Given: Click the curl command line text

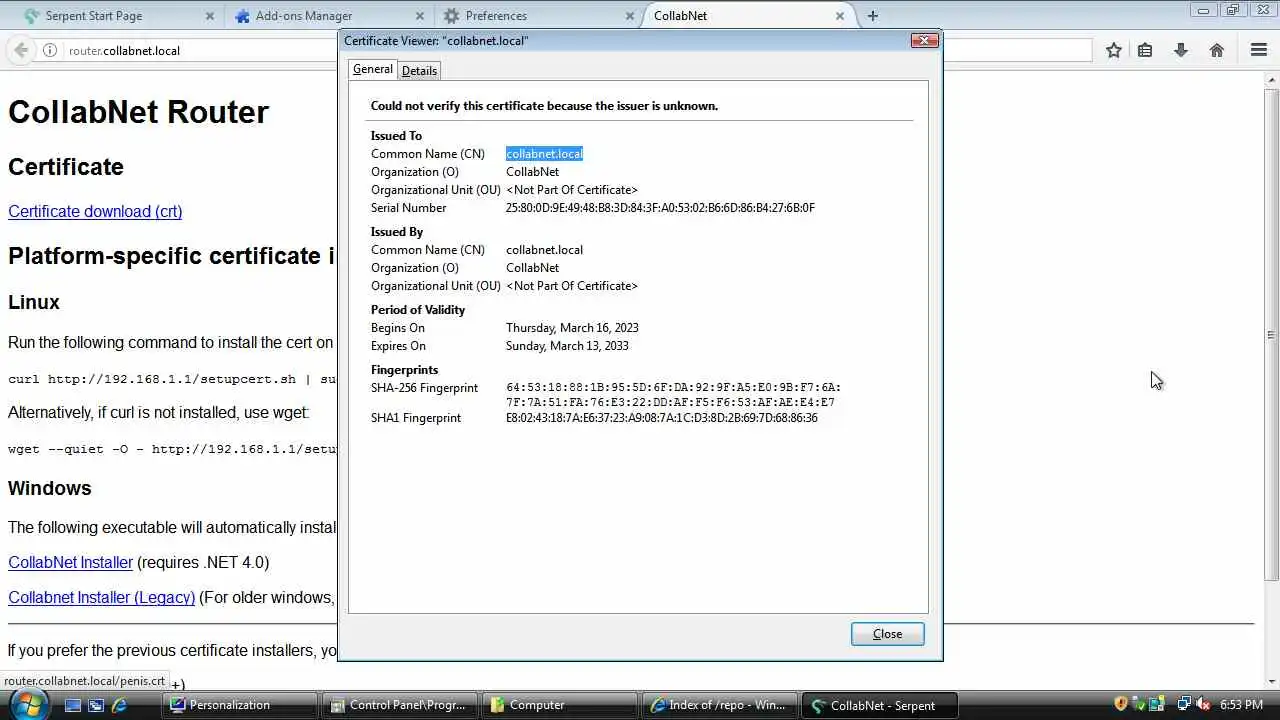Looking at the screenshot, I should (x=173, y=379).
